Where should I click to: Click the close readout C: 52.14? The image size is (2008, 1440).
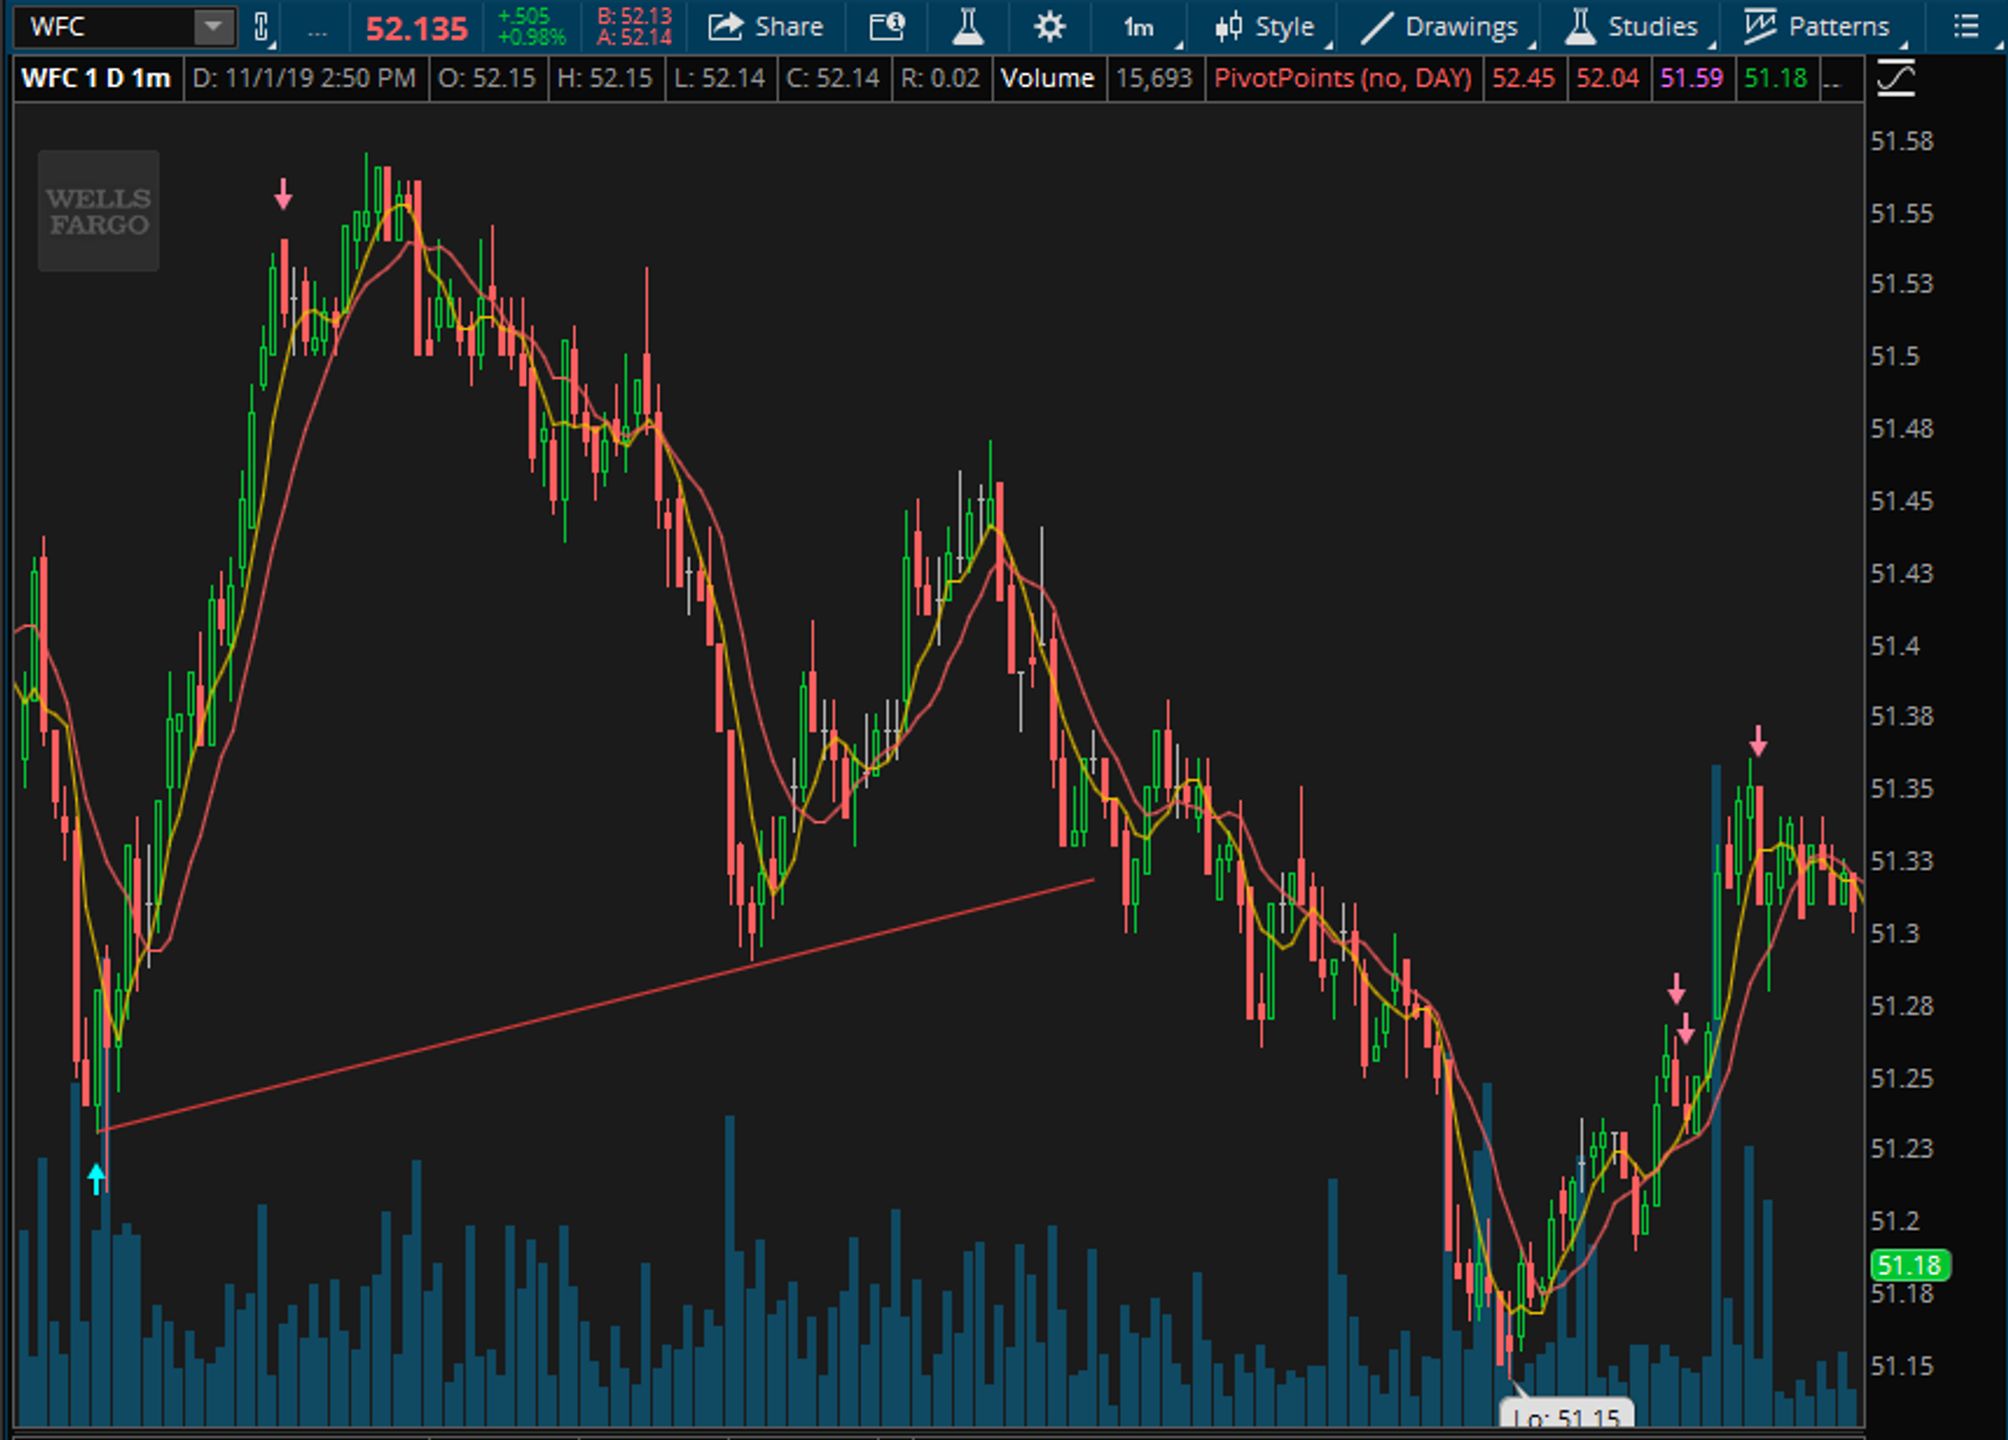832,78
